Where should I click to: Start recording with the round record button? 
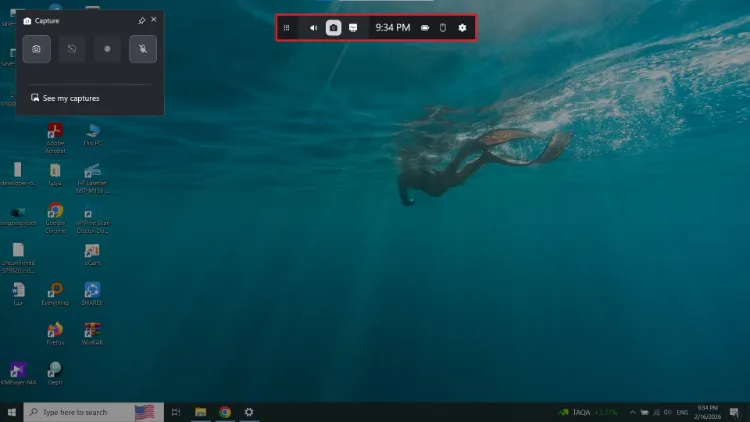pyautogui.click(x=107, y=49)
